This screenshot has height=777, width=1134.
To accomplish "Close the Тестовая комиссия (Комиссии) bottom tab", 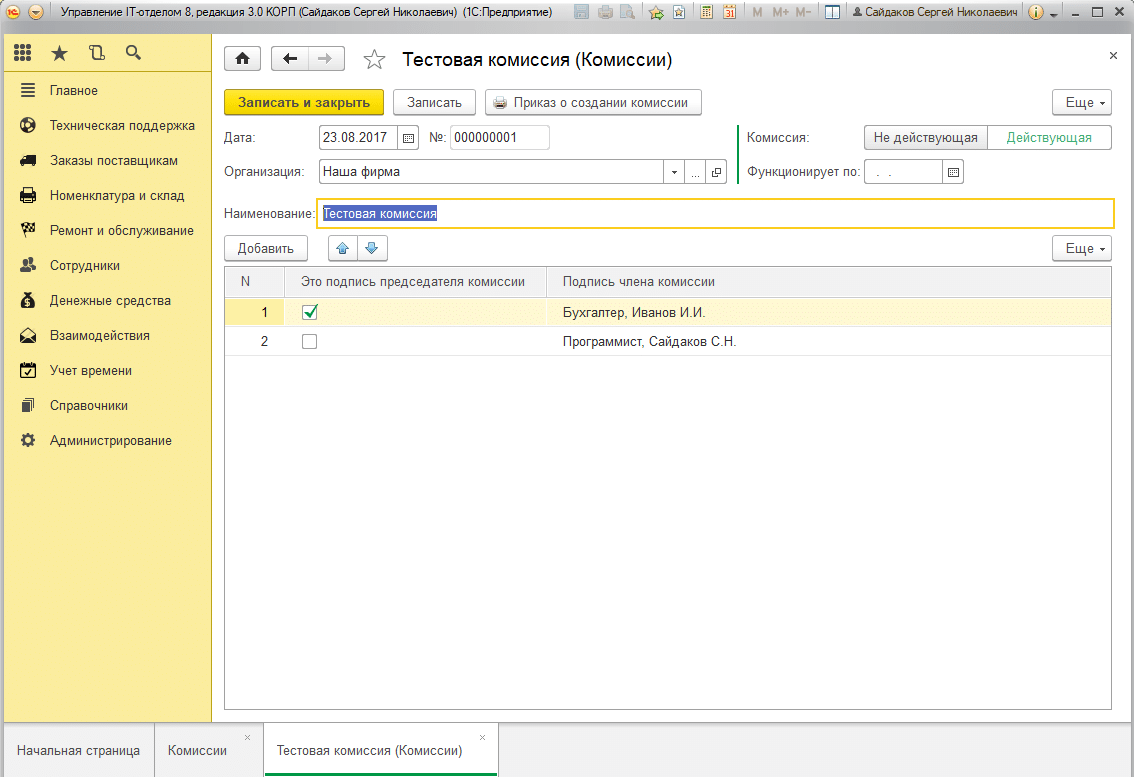I will 482,737.
